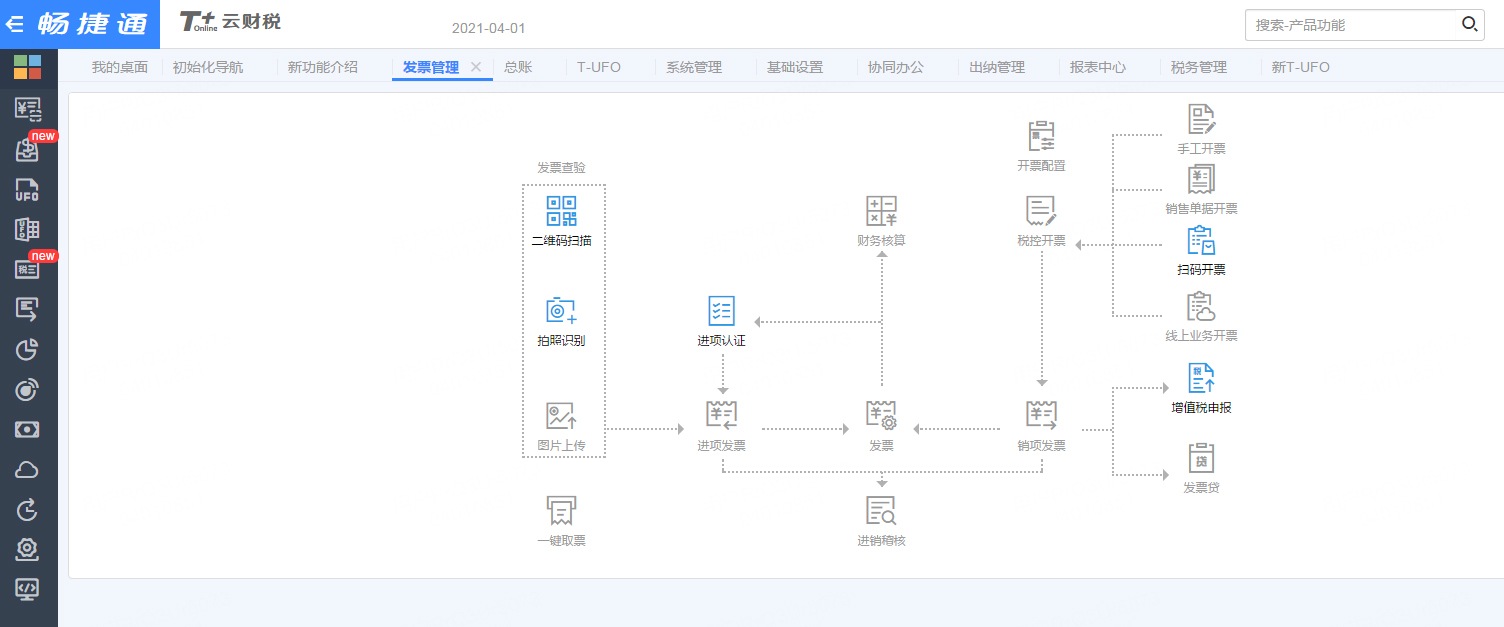Open the 进销稽核 audit icon

coord(881,511)
